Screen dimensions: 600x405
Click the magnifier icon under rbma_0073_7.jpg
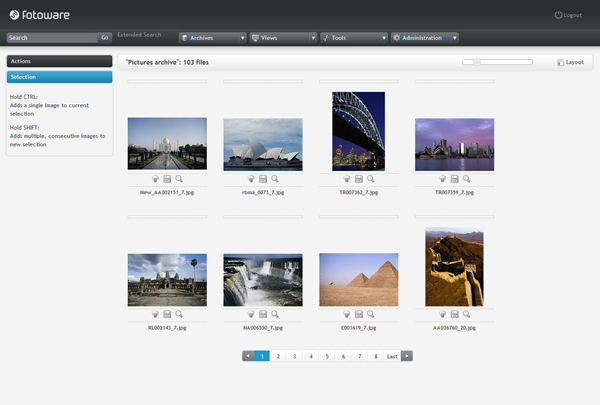275,179
